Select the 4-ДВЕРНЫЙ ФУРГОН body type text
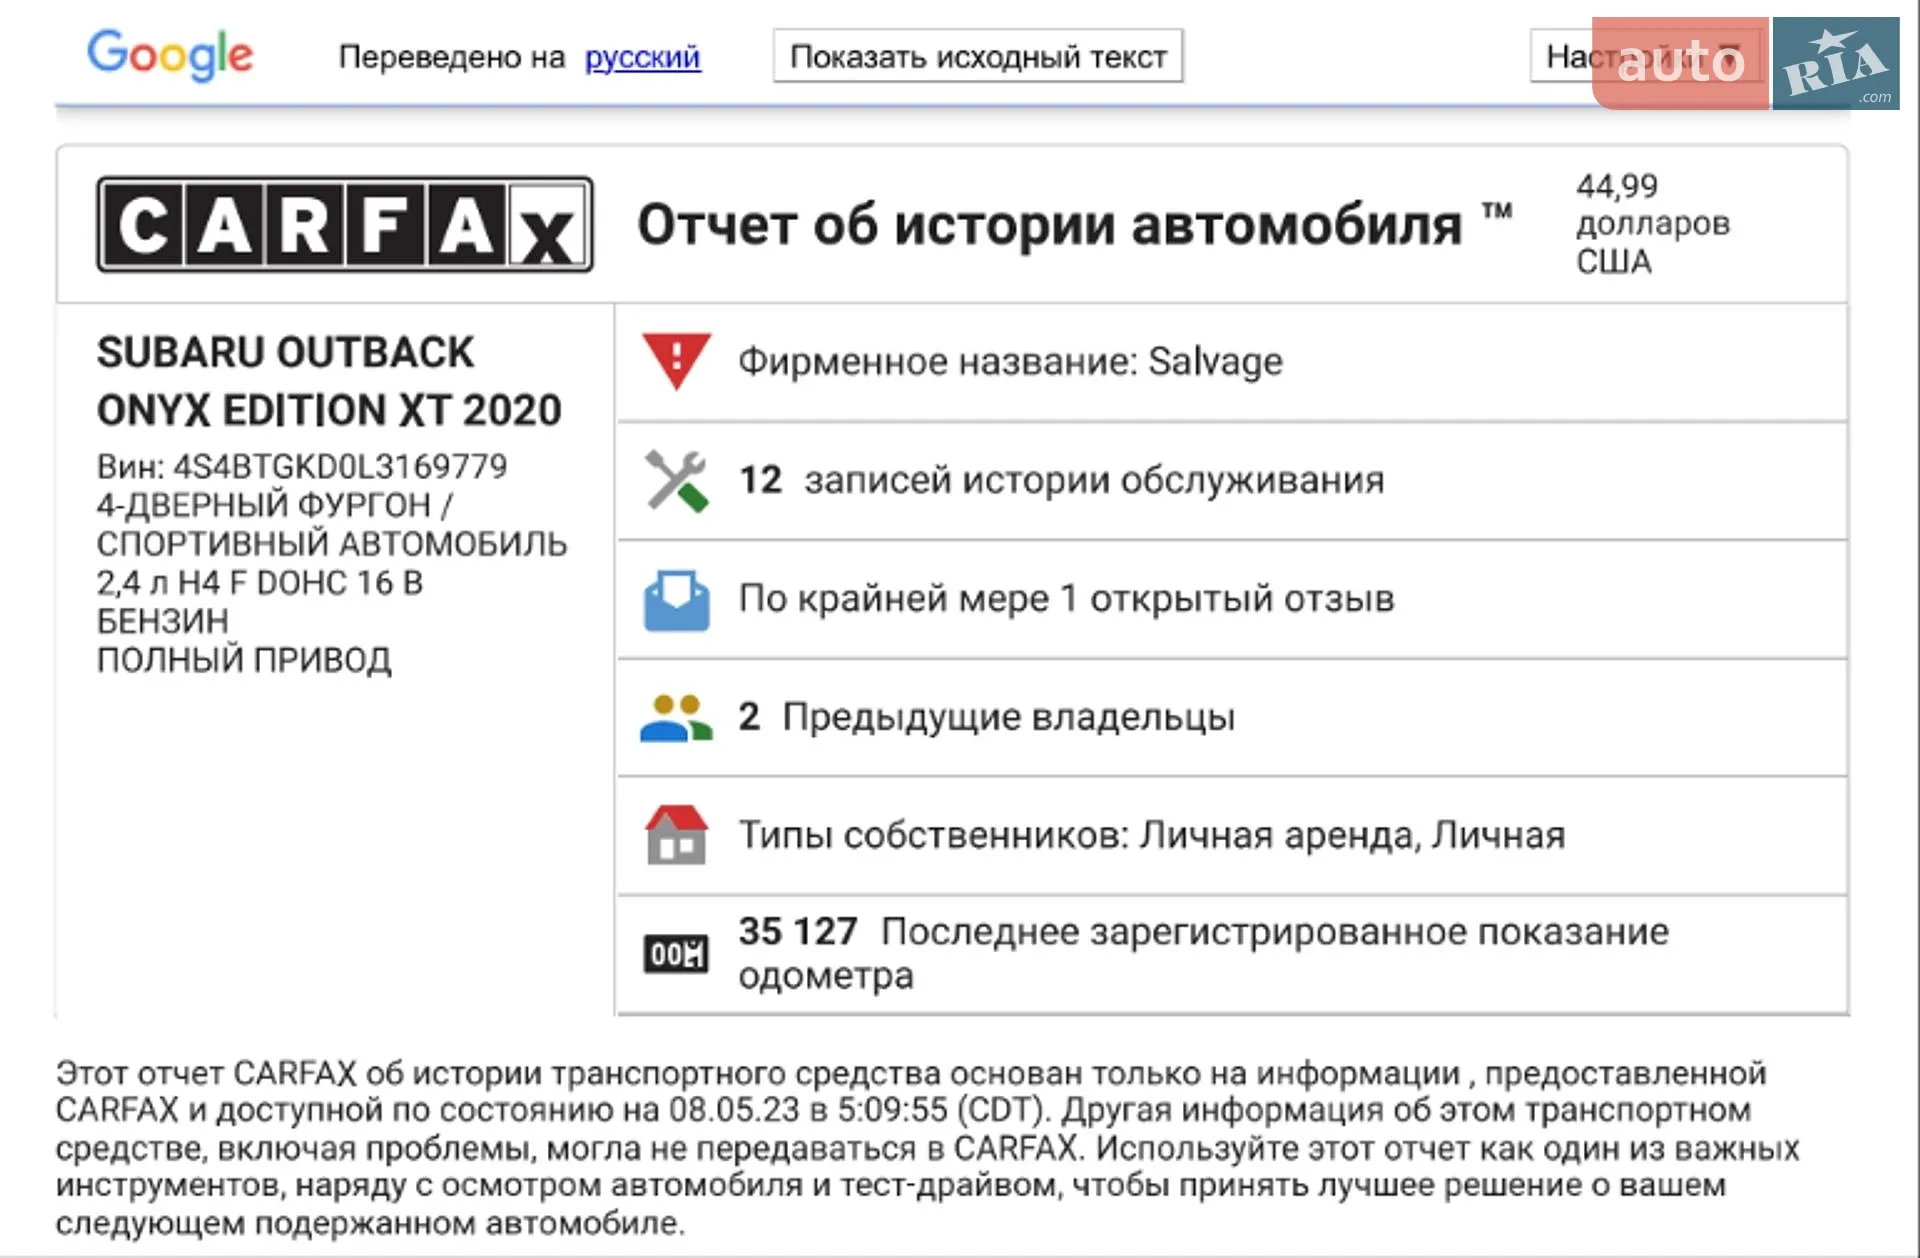The width and height of the screenshot is (1920, 1258). click(275, 505)
